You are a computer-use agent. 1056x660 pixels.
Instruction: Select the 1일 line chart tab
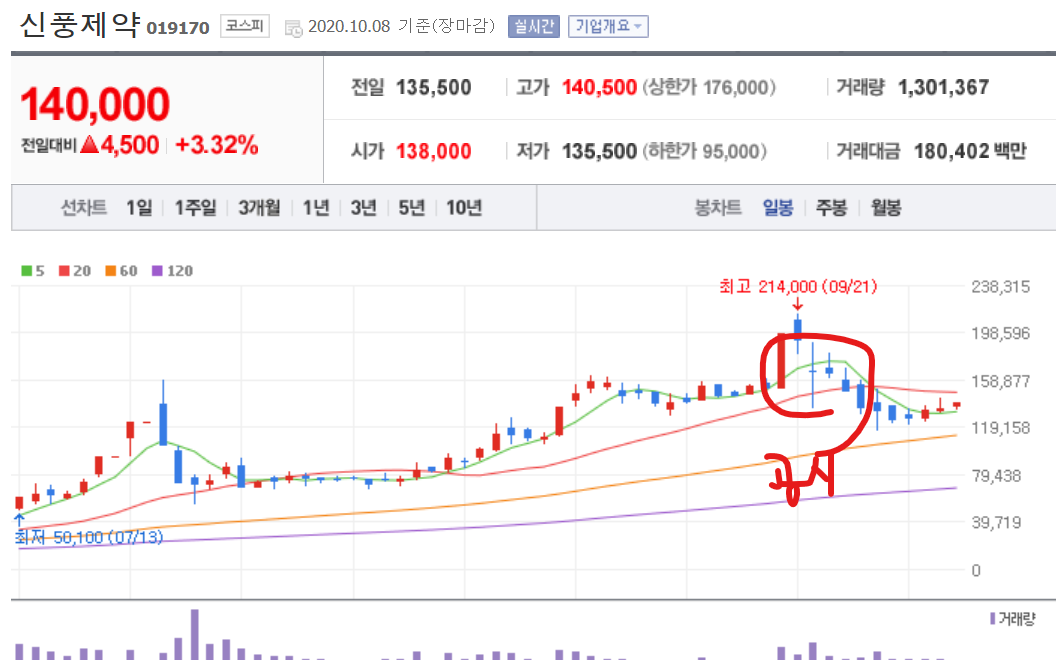pyautogui.click(x=139, y=207)
